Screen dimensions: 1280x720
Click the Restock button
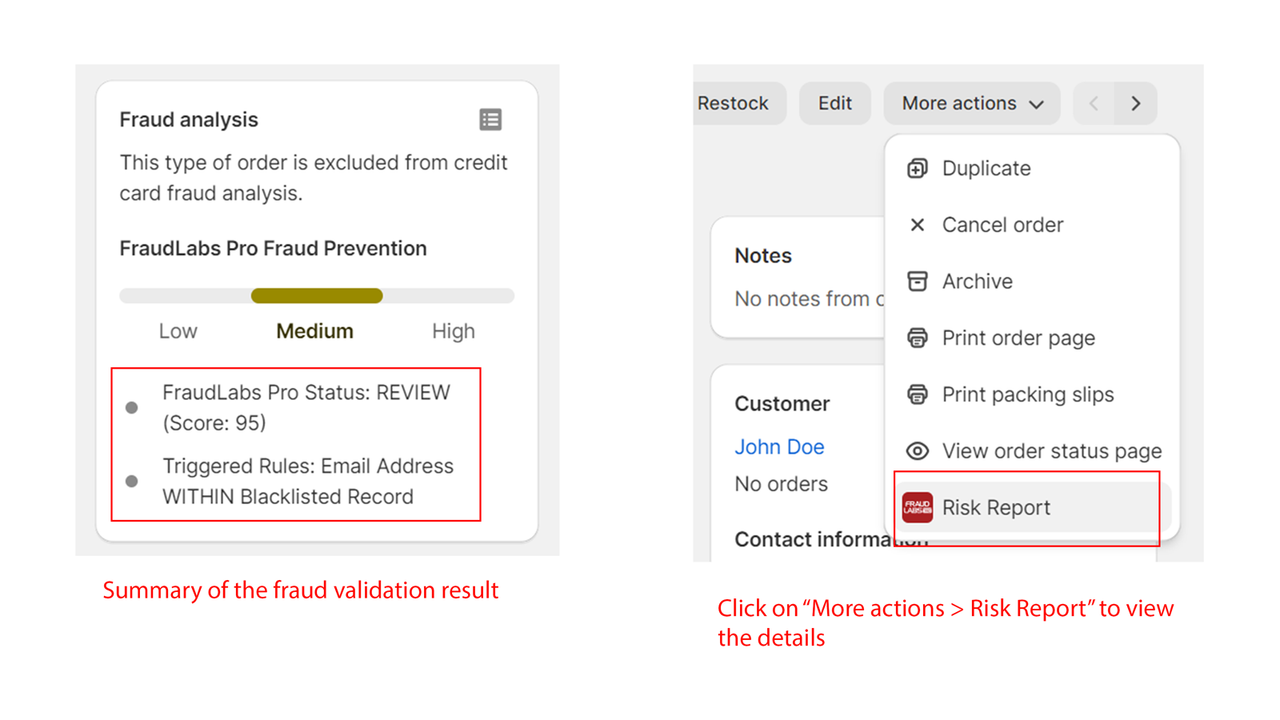(x=739, y=103)
